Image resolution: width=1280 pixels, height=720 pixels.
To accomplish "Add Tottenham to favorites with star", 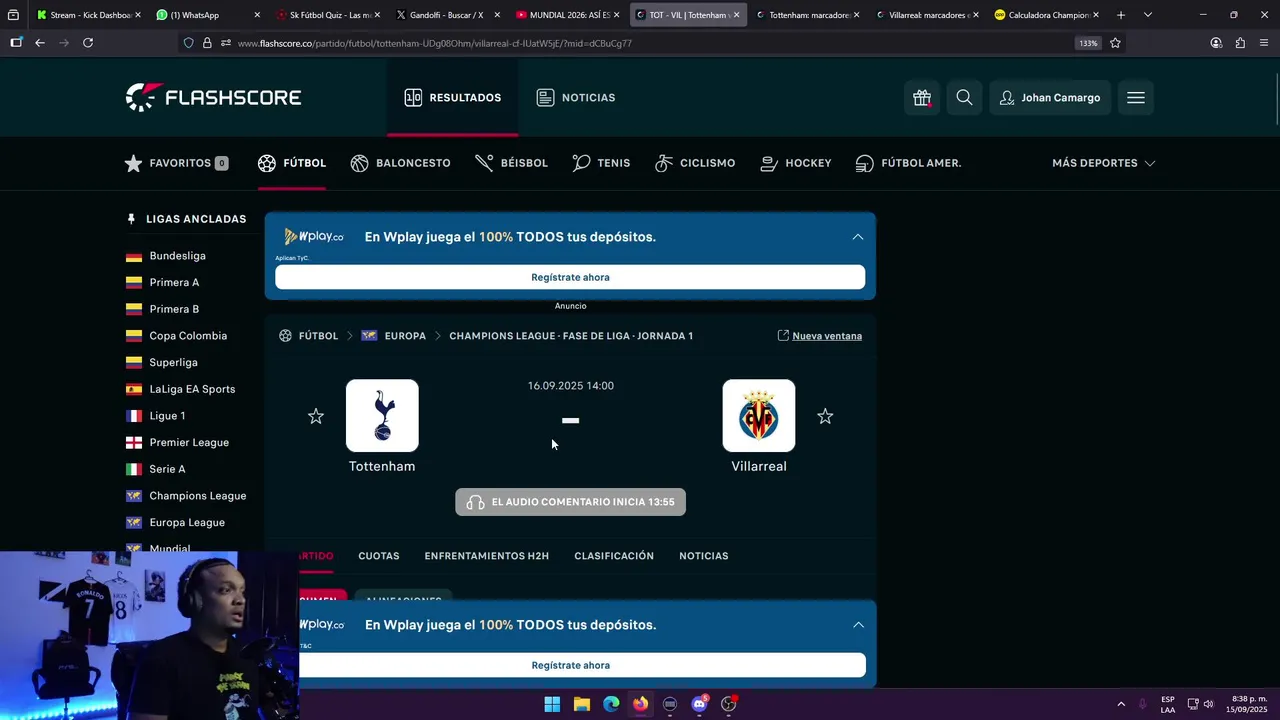I will (x=316, y=416).
